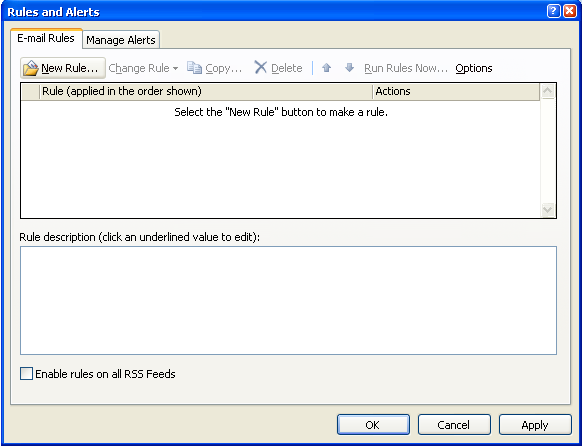Viewport: 582px width, 446px height.
Task: Close the Rules and Alerts dialog
Action: [x=569, y=12]
